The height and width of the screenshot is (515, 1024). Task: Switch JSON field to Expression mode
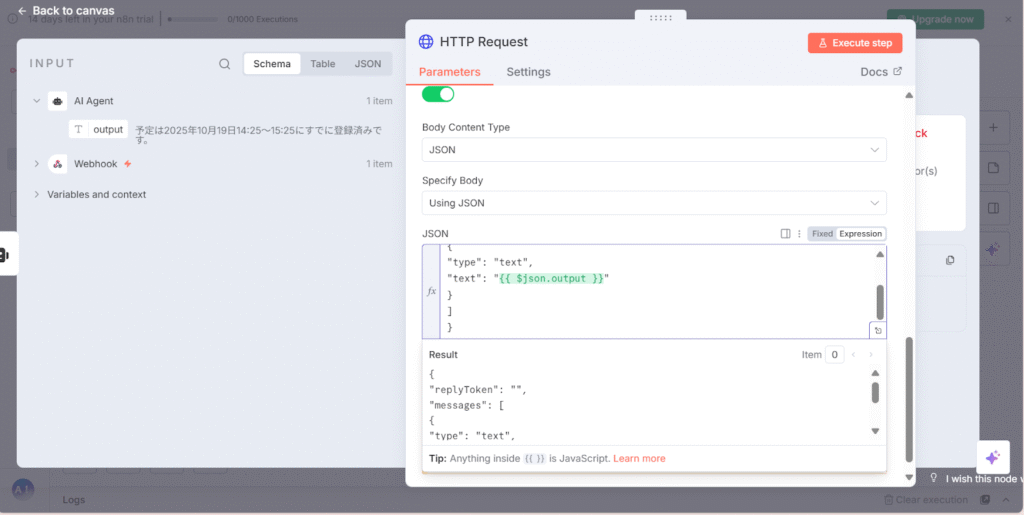tap(860, 234)
